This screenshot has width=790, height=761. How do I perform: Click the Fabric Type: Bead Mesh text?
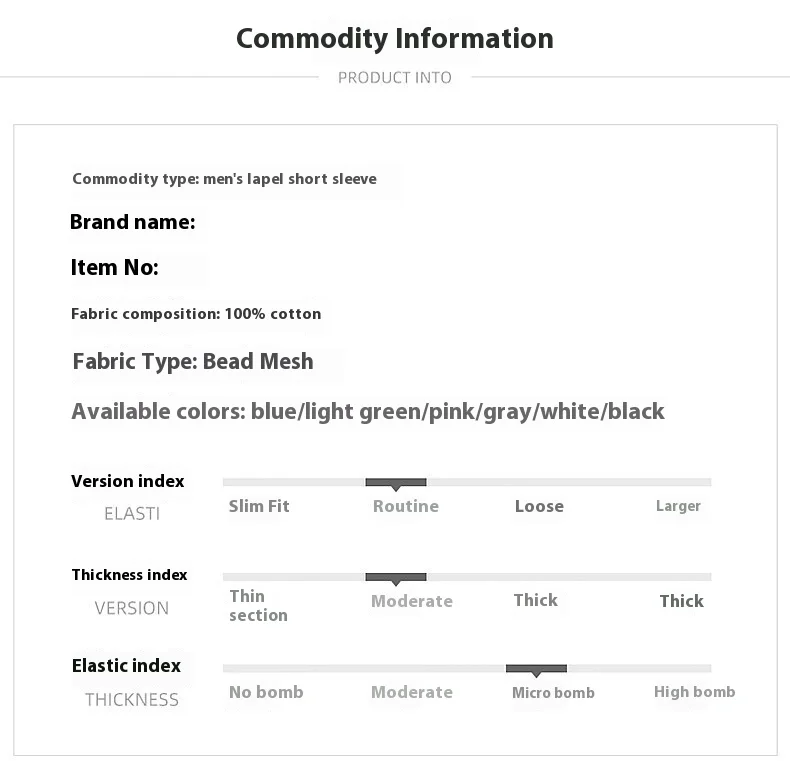coord(193,361)
